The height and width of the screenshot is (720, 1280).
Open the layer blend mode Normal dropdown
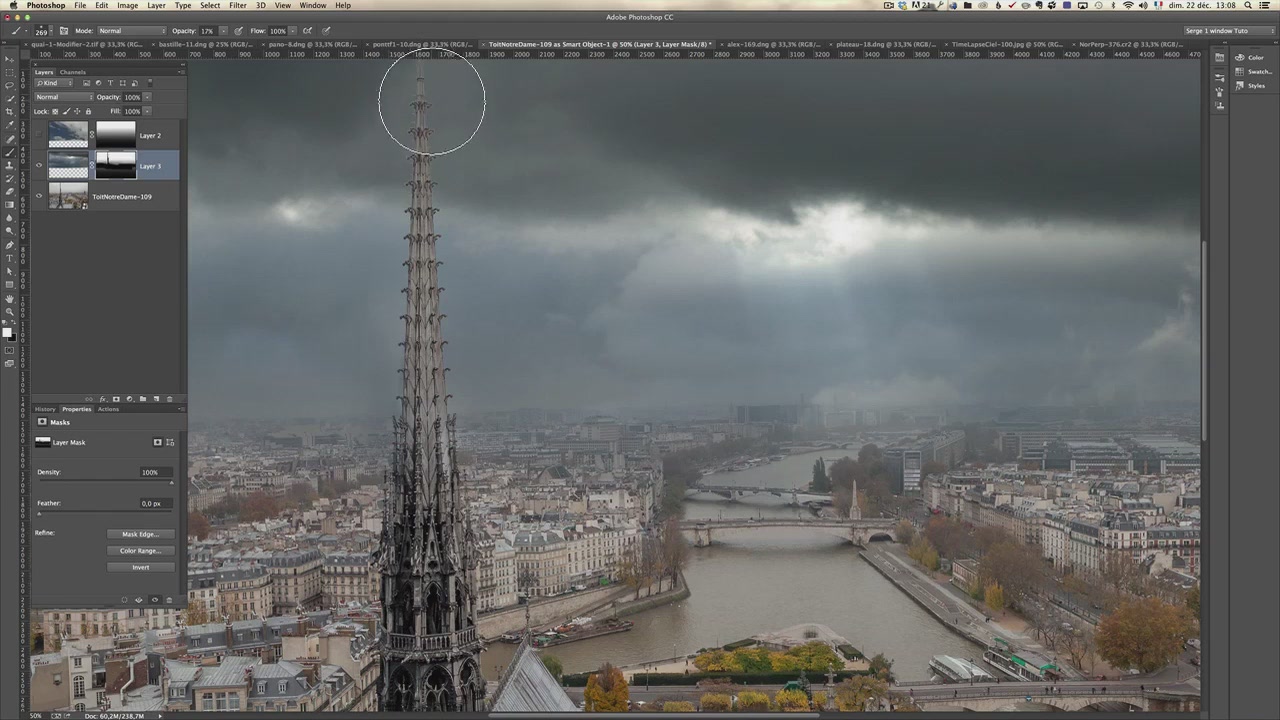tap(63, 97)
